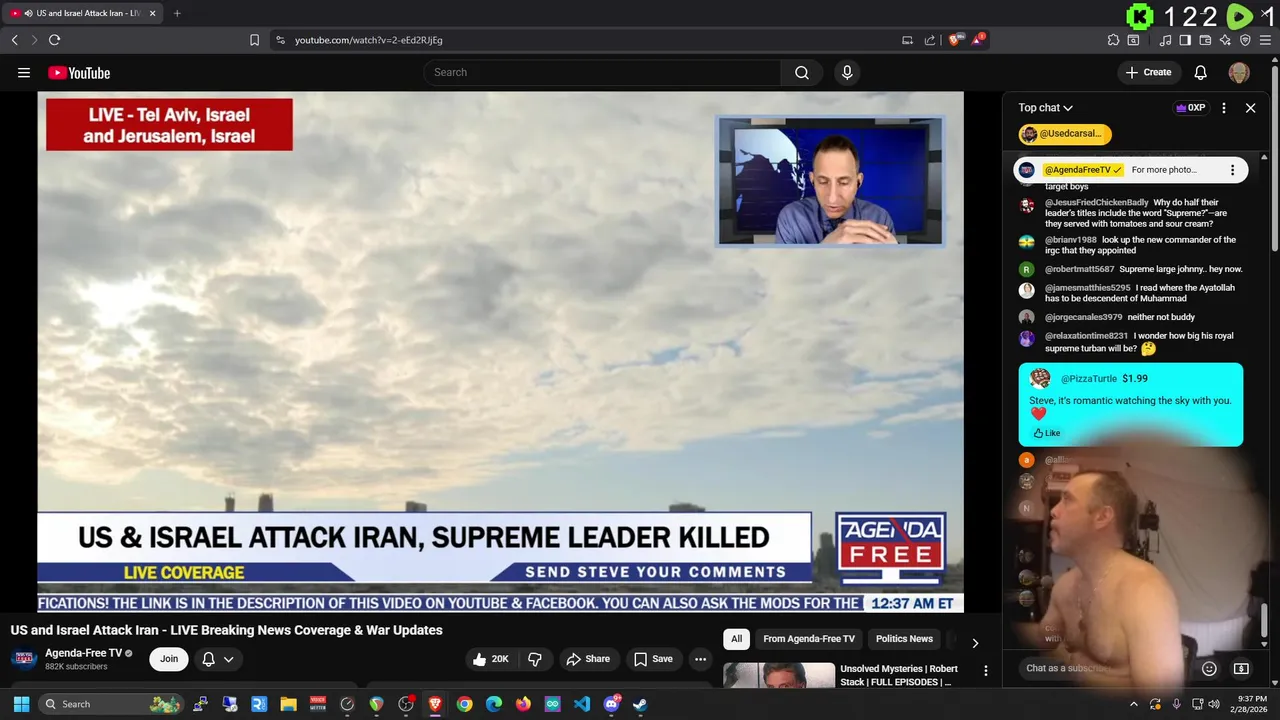This screenshot has height=720, width=1280.
Task: Go to the YouTube home logo
Action: 79,72
